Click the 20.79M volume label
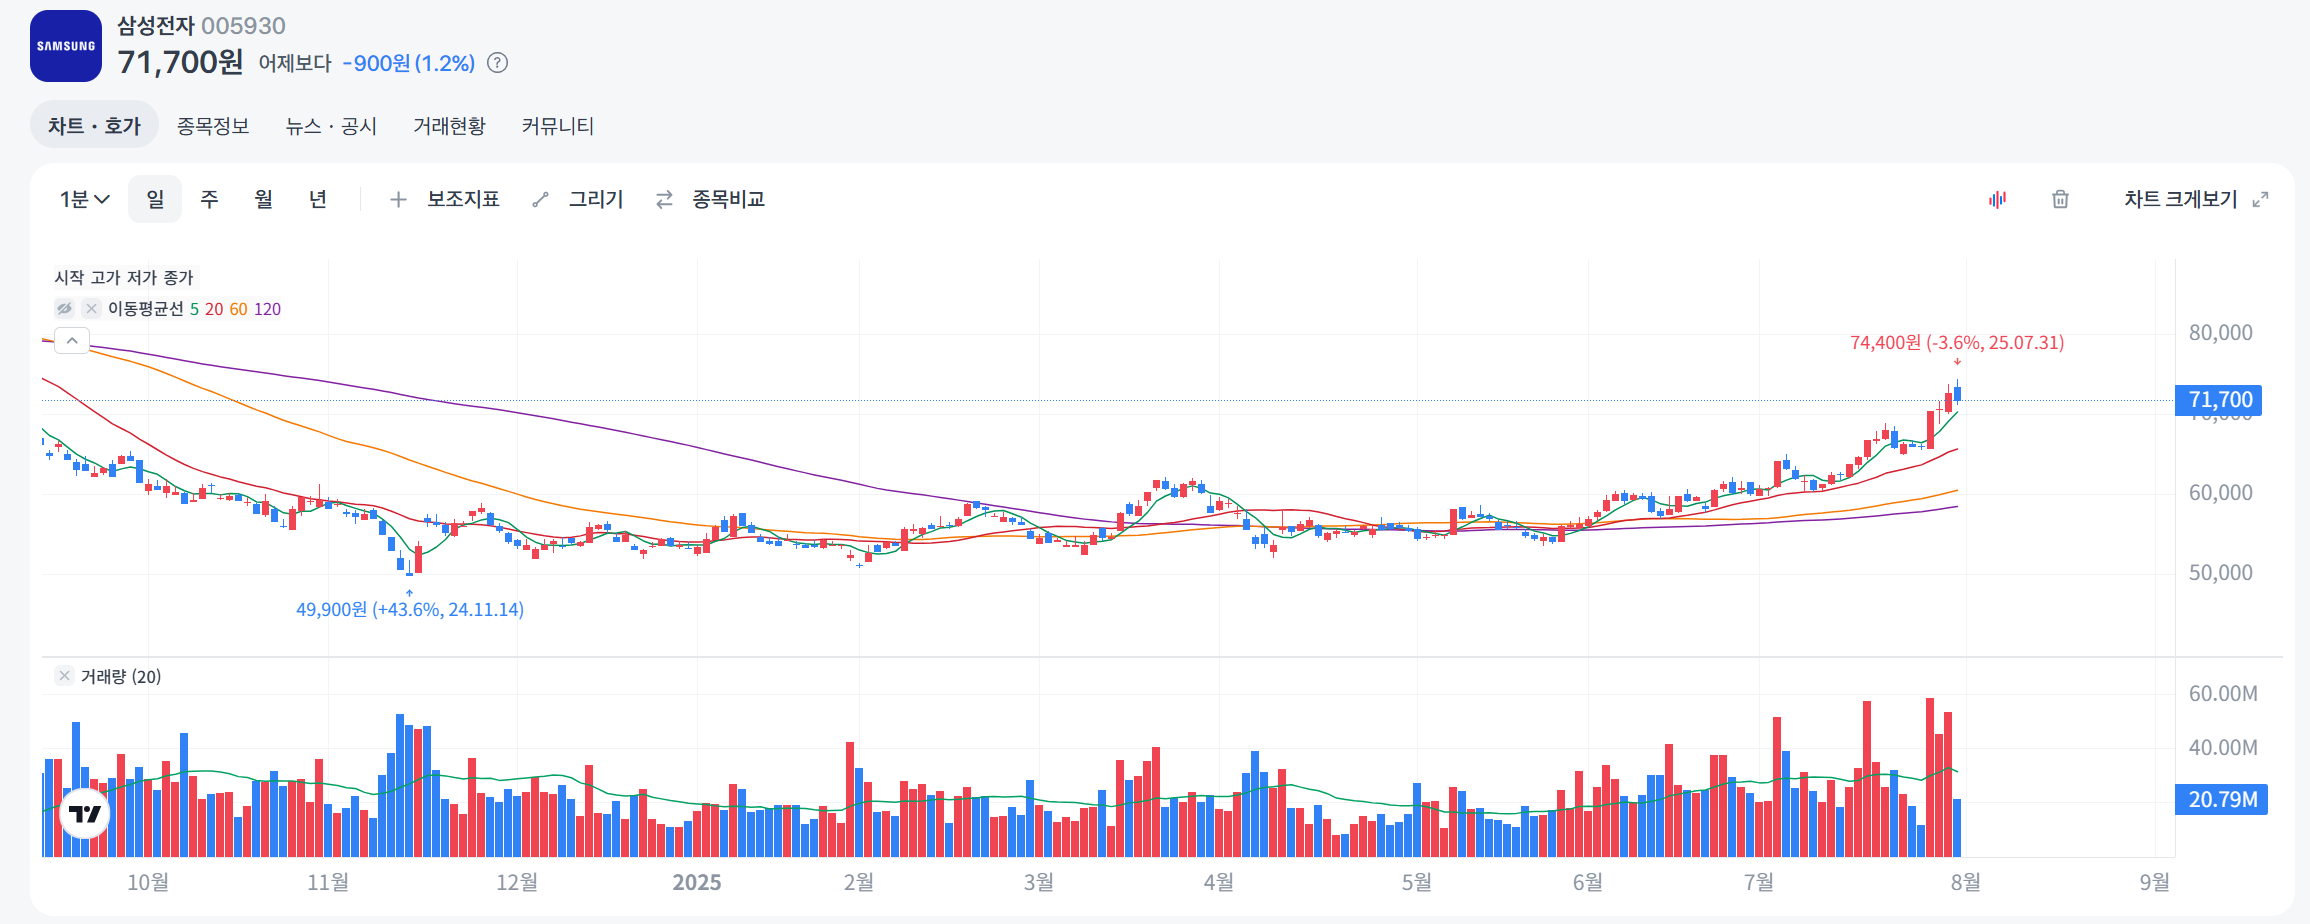 2221,799
